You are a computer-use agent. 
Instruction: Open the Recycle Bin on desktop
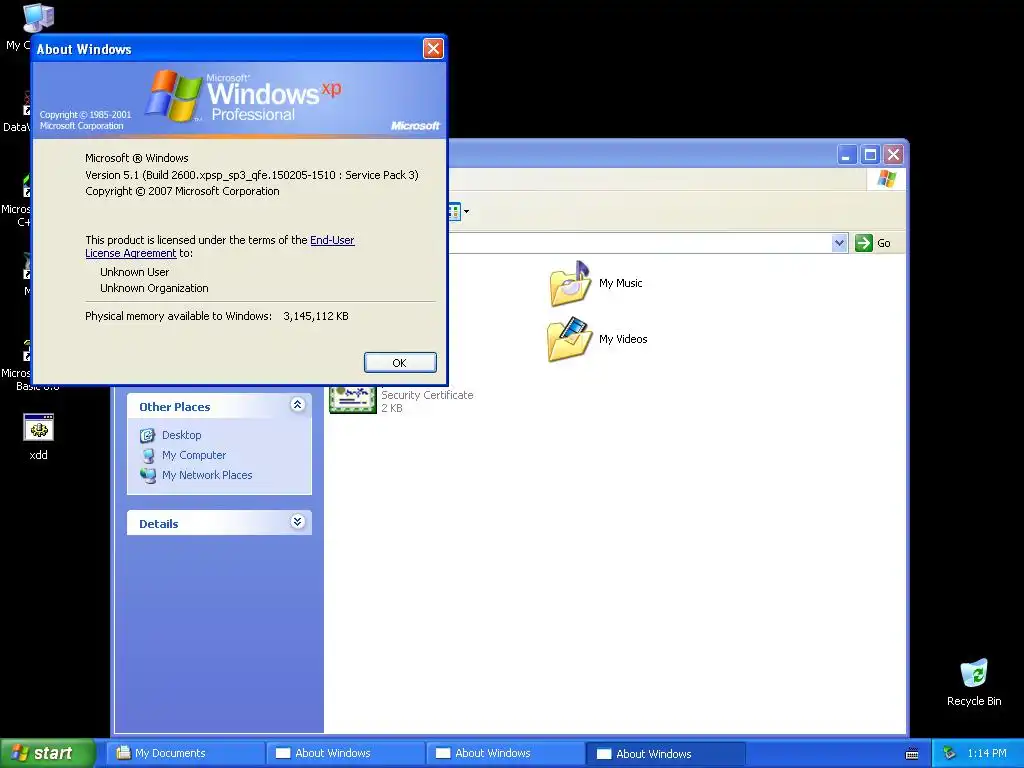tap(974, 682)
